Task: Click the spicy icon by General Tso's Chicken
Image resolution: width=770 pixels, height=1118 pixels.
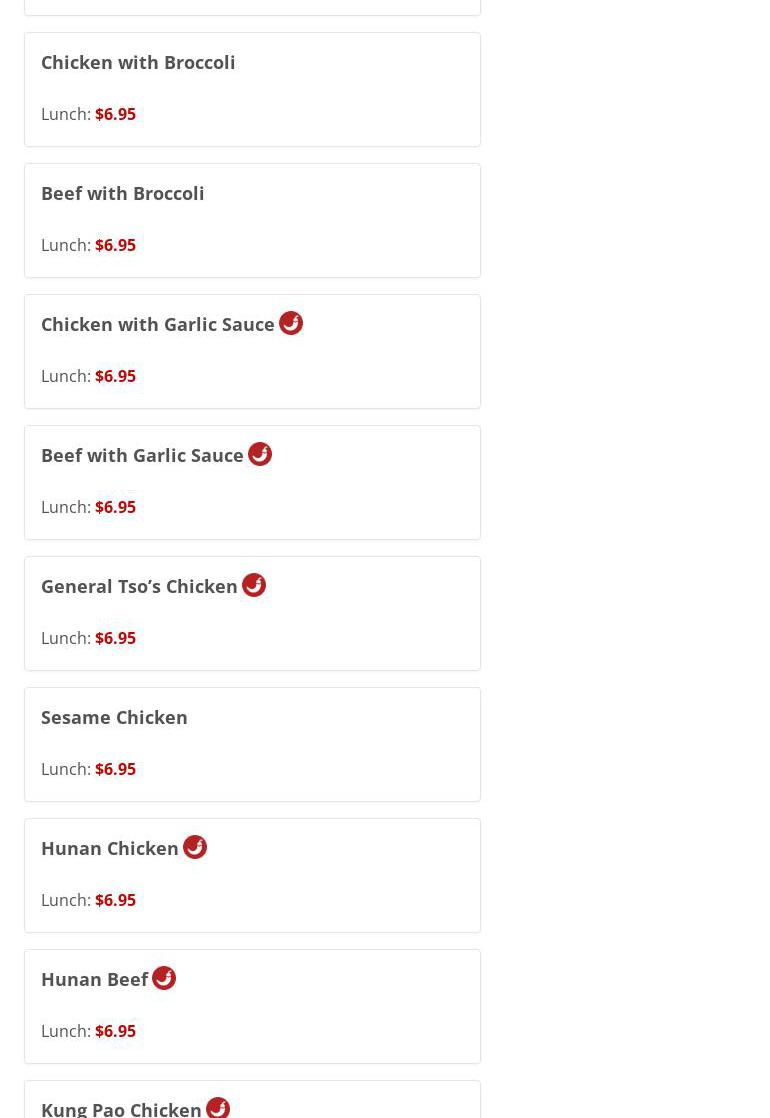Action: (254, 585)
